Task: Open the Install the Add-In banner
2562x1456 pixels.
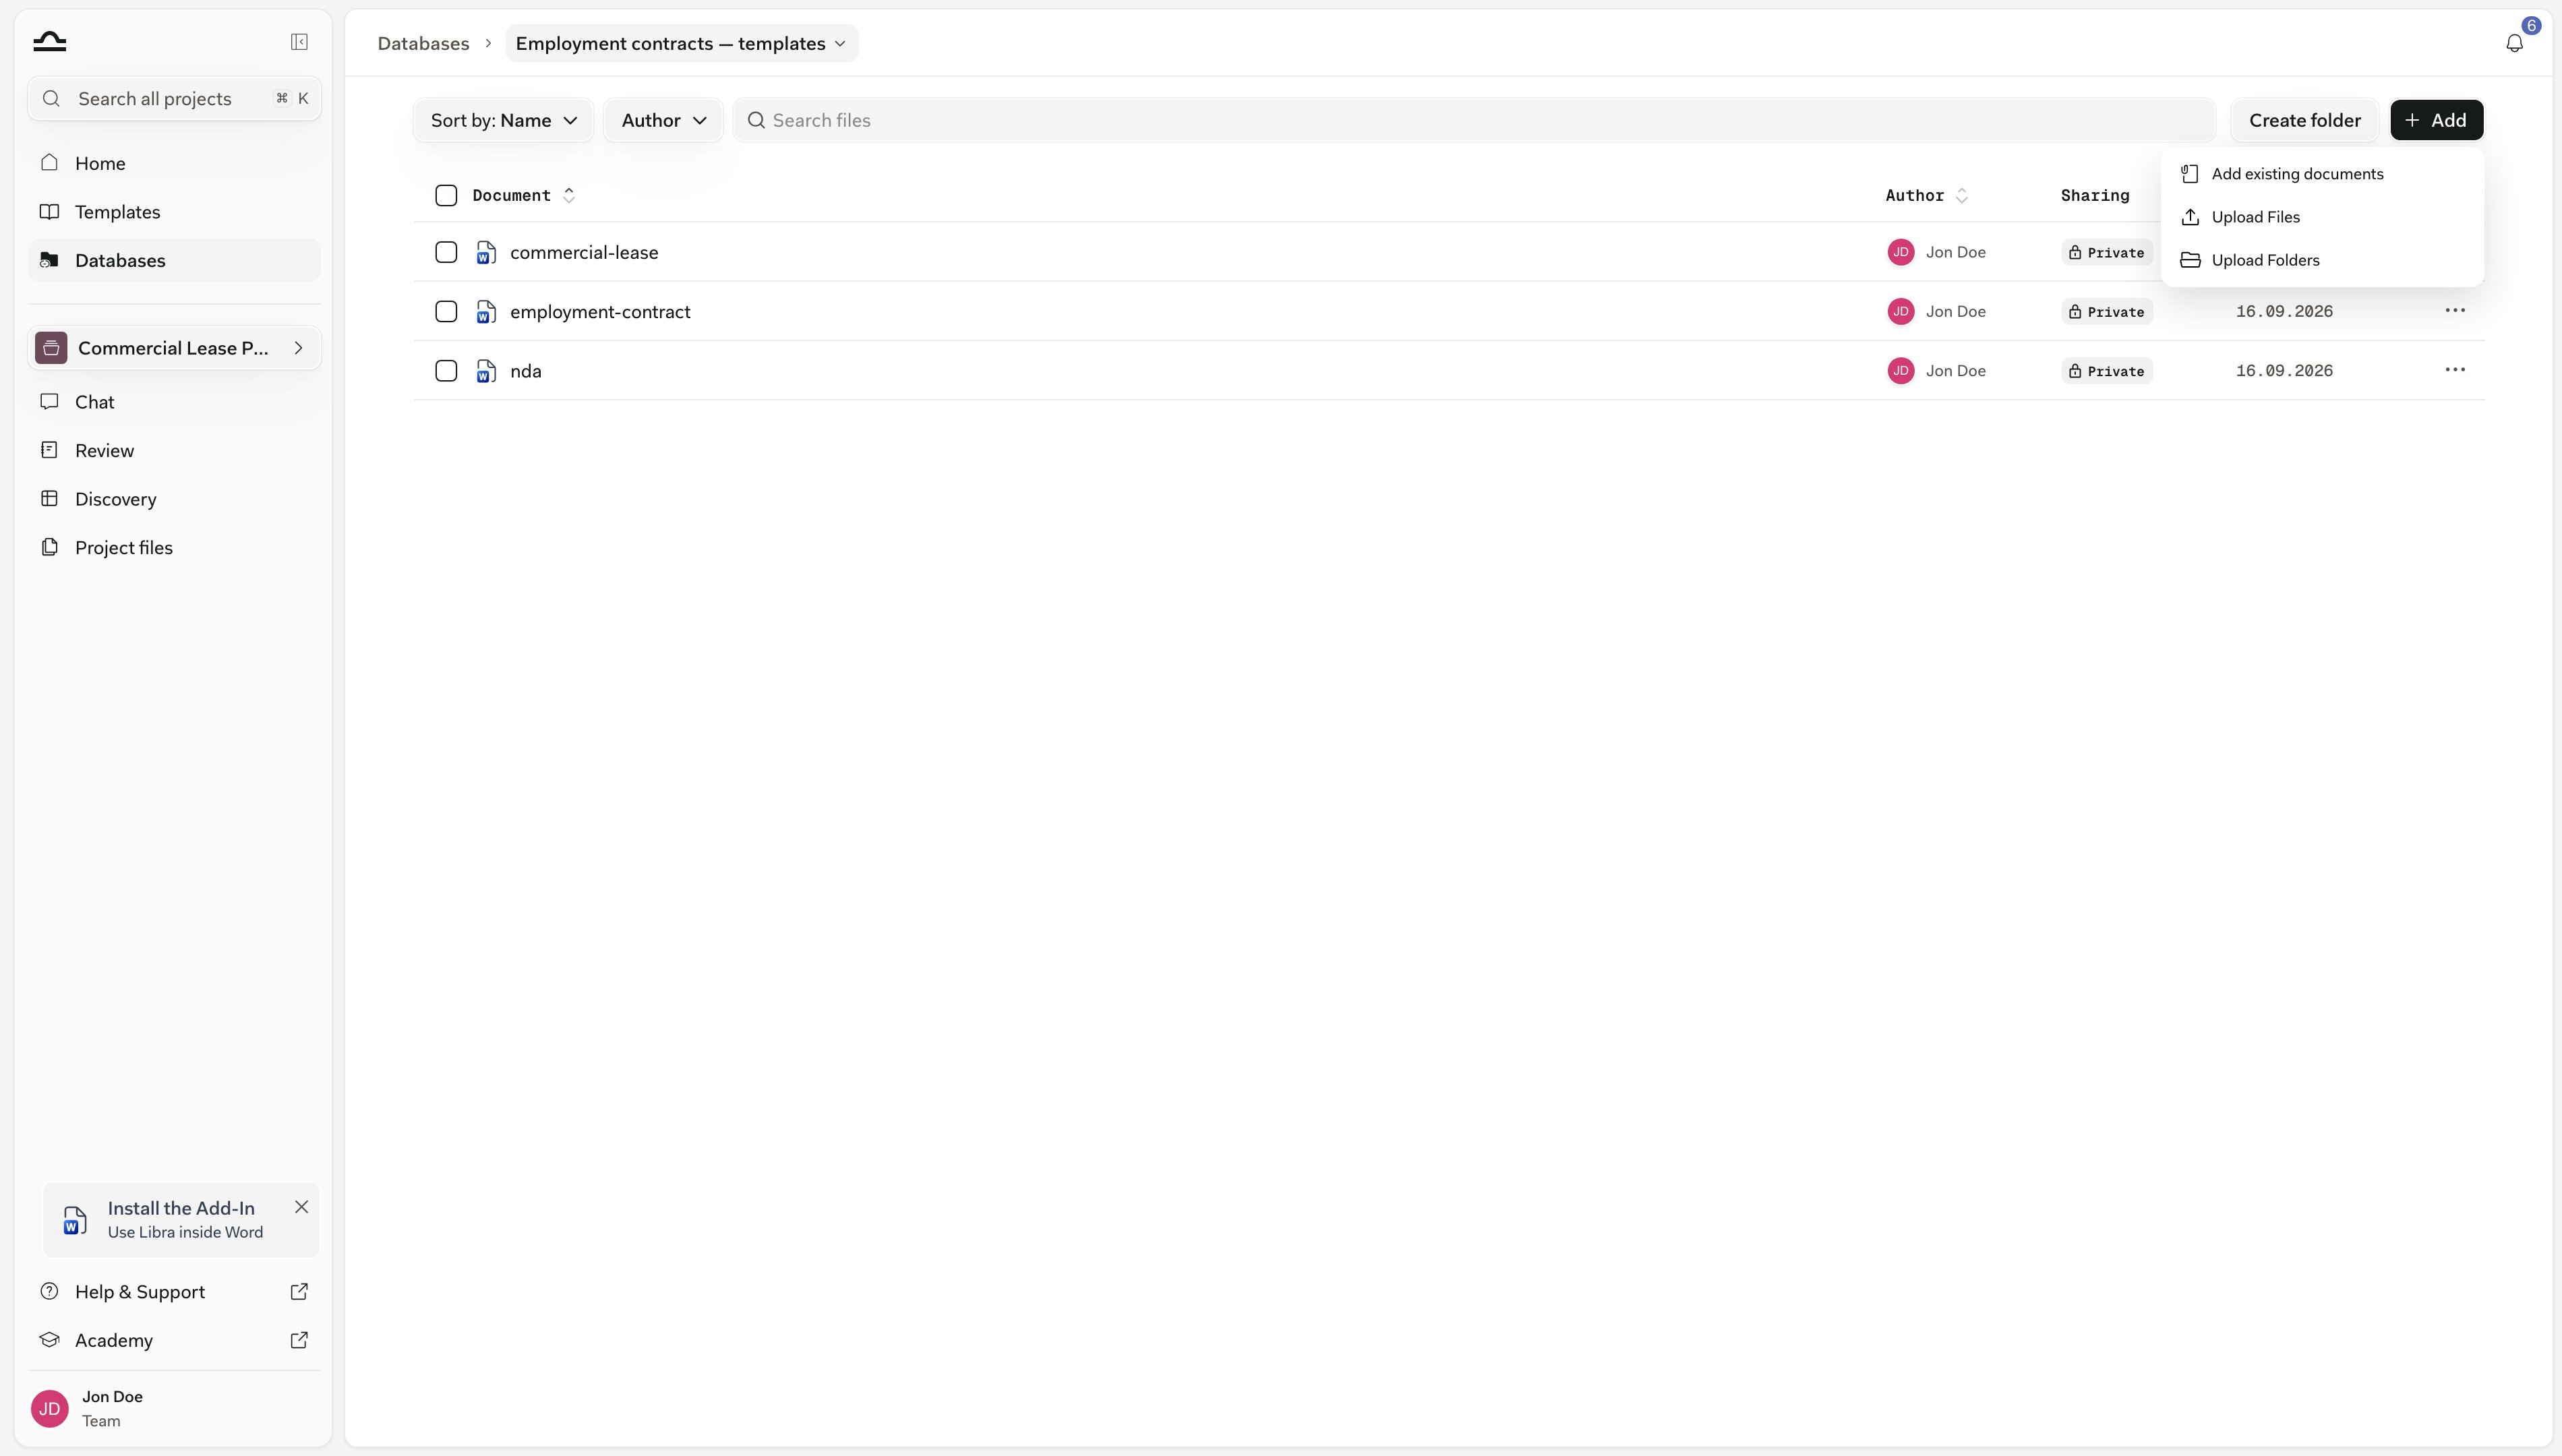Action: [x=181, y=1220]
